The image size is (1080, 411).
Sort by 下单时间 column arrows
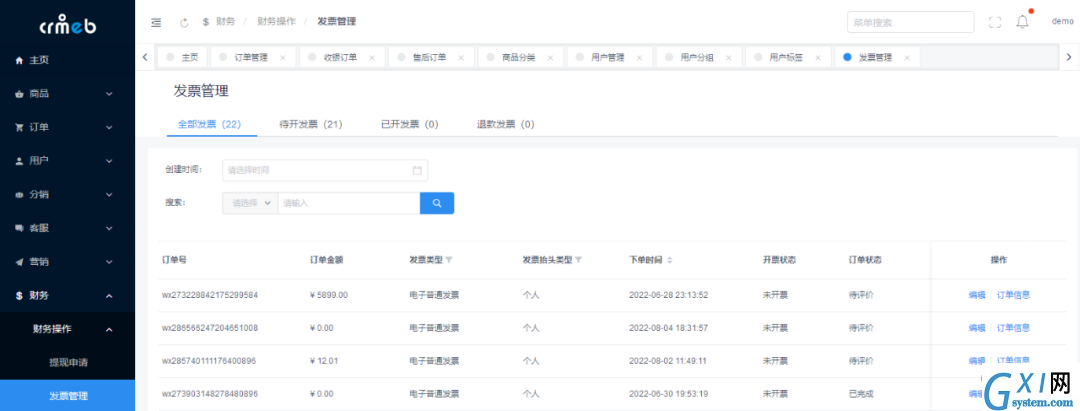click(669, 260)
